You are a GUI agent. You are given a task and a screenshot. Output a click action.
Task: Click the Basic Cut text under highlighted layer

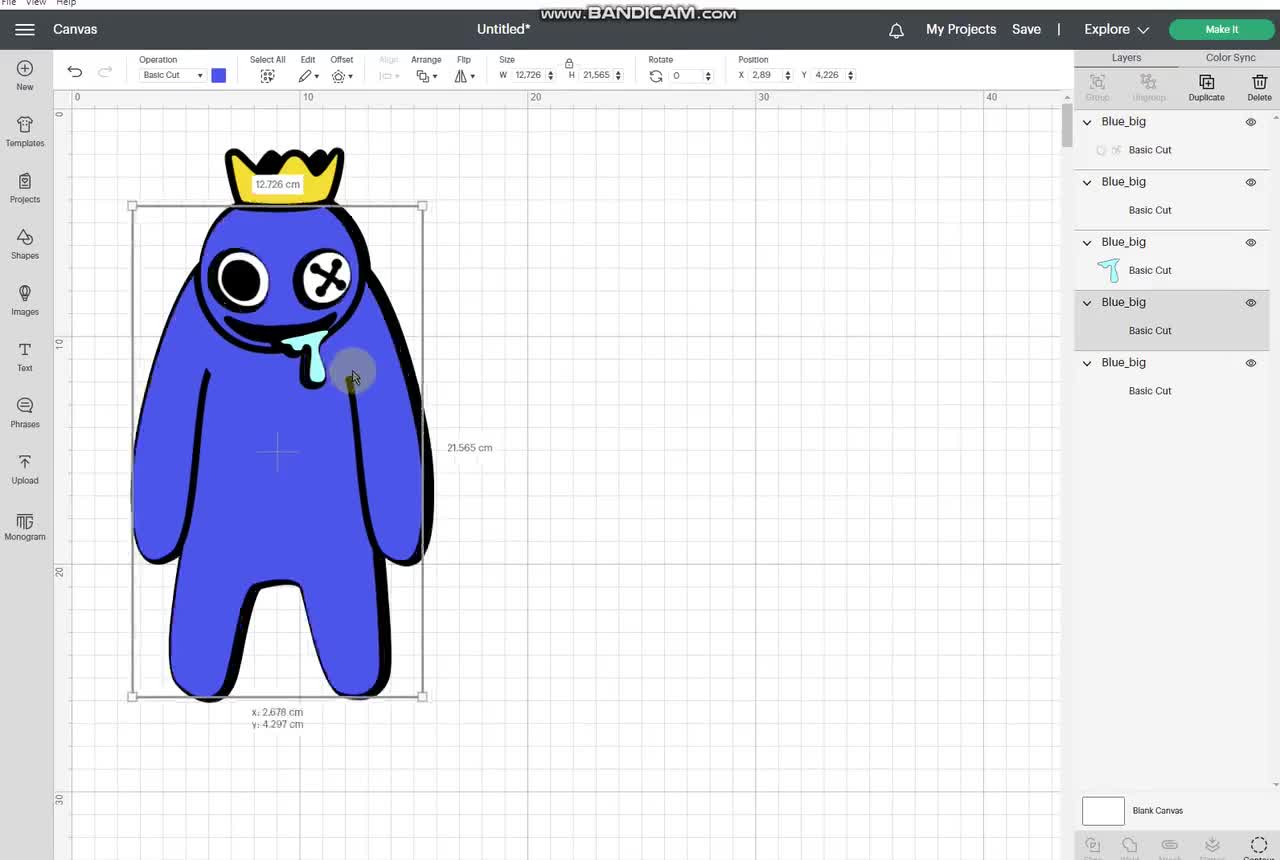pyautogui.click(x=1150, y=331)
